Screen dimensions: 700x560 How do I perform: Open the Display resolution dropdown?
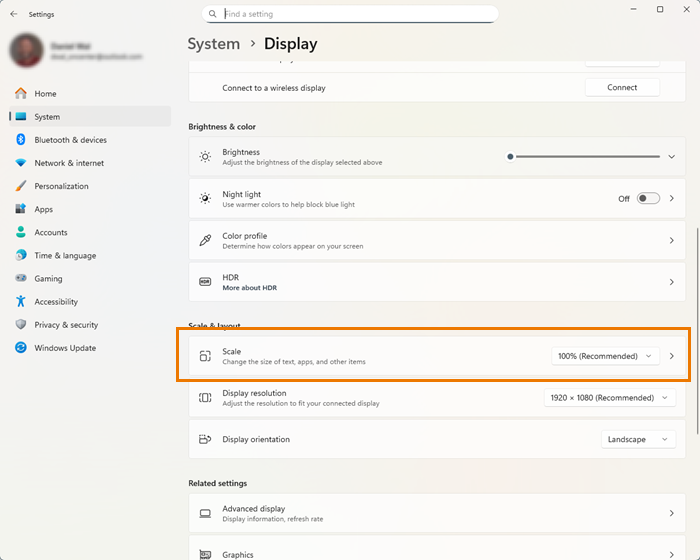tap(610, 397)
